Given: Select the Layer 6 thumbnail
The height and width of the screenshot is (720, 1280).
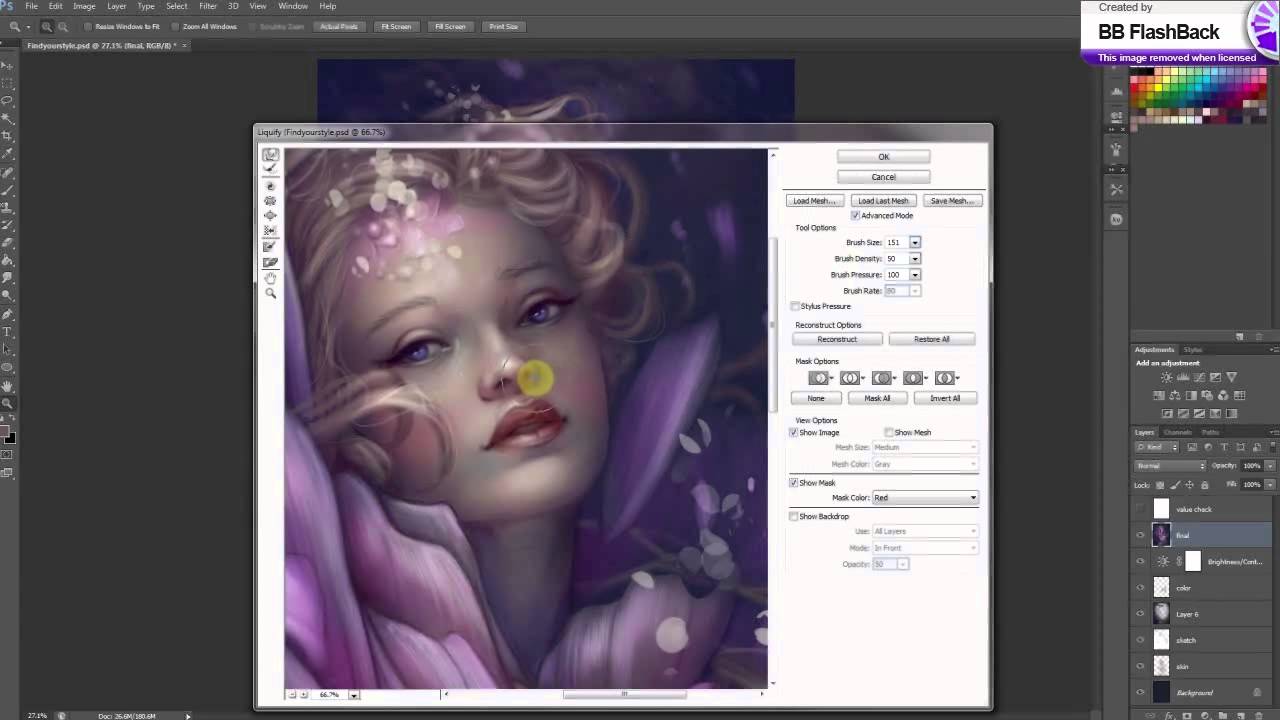Looking at the screenshot, I should (1161, 614).
